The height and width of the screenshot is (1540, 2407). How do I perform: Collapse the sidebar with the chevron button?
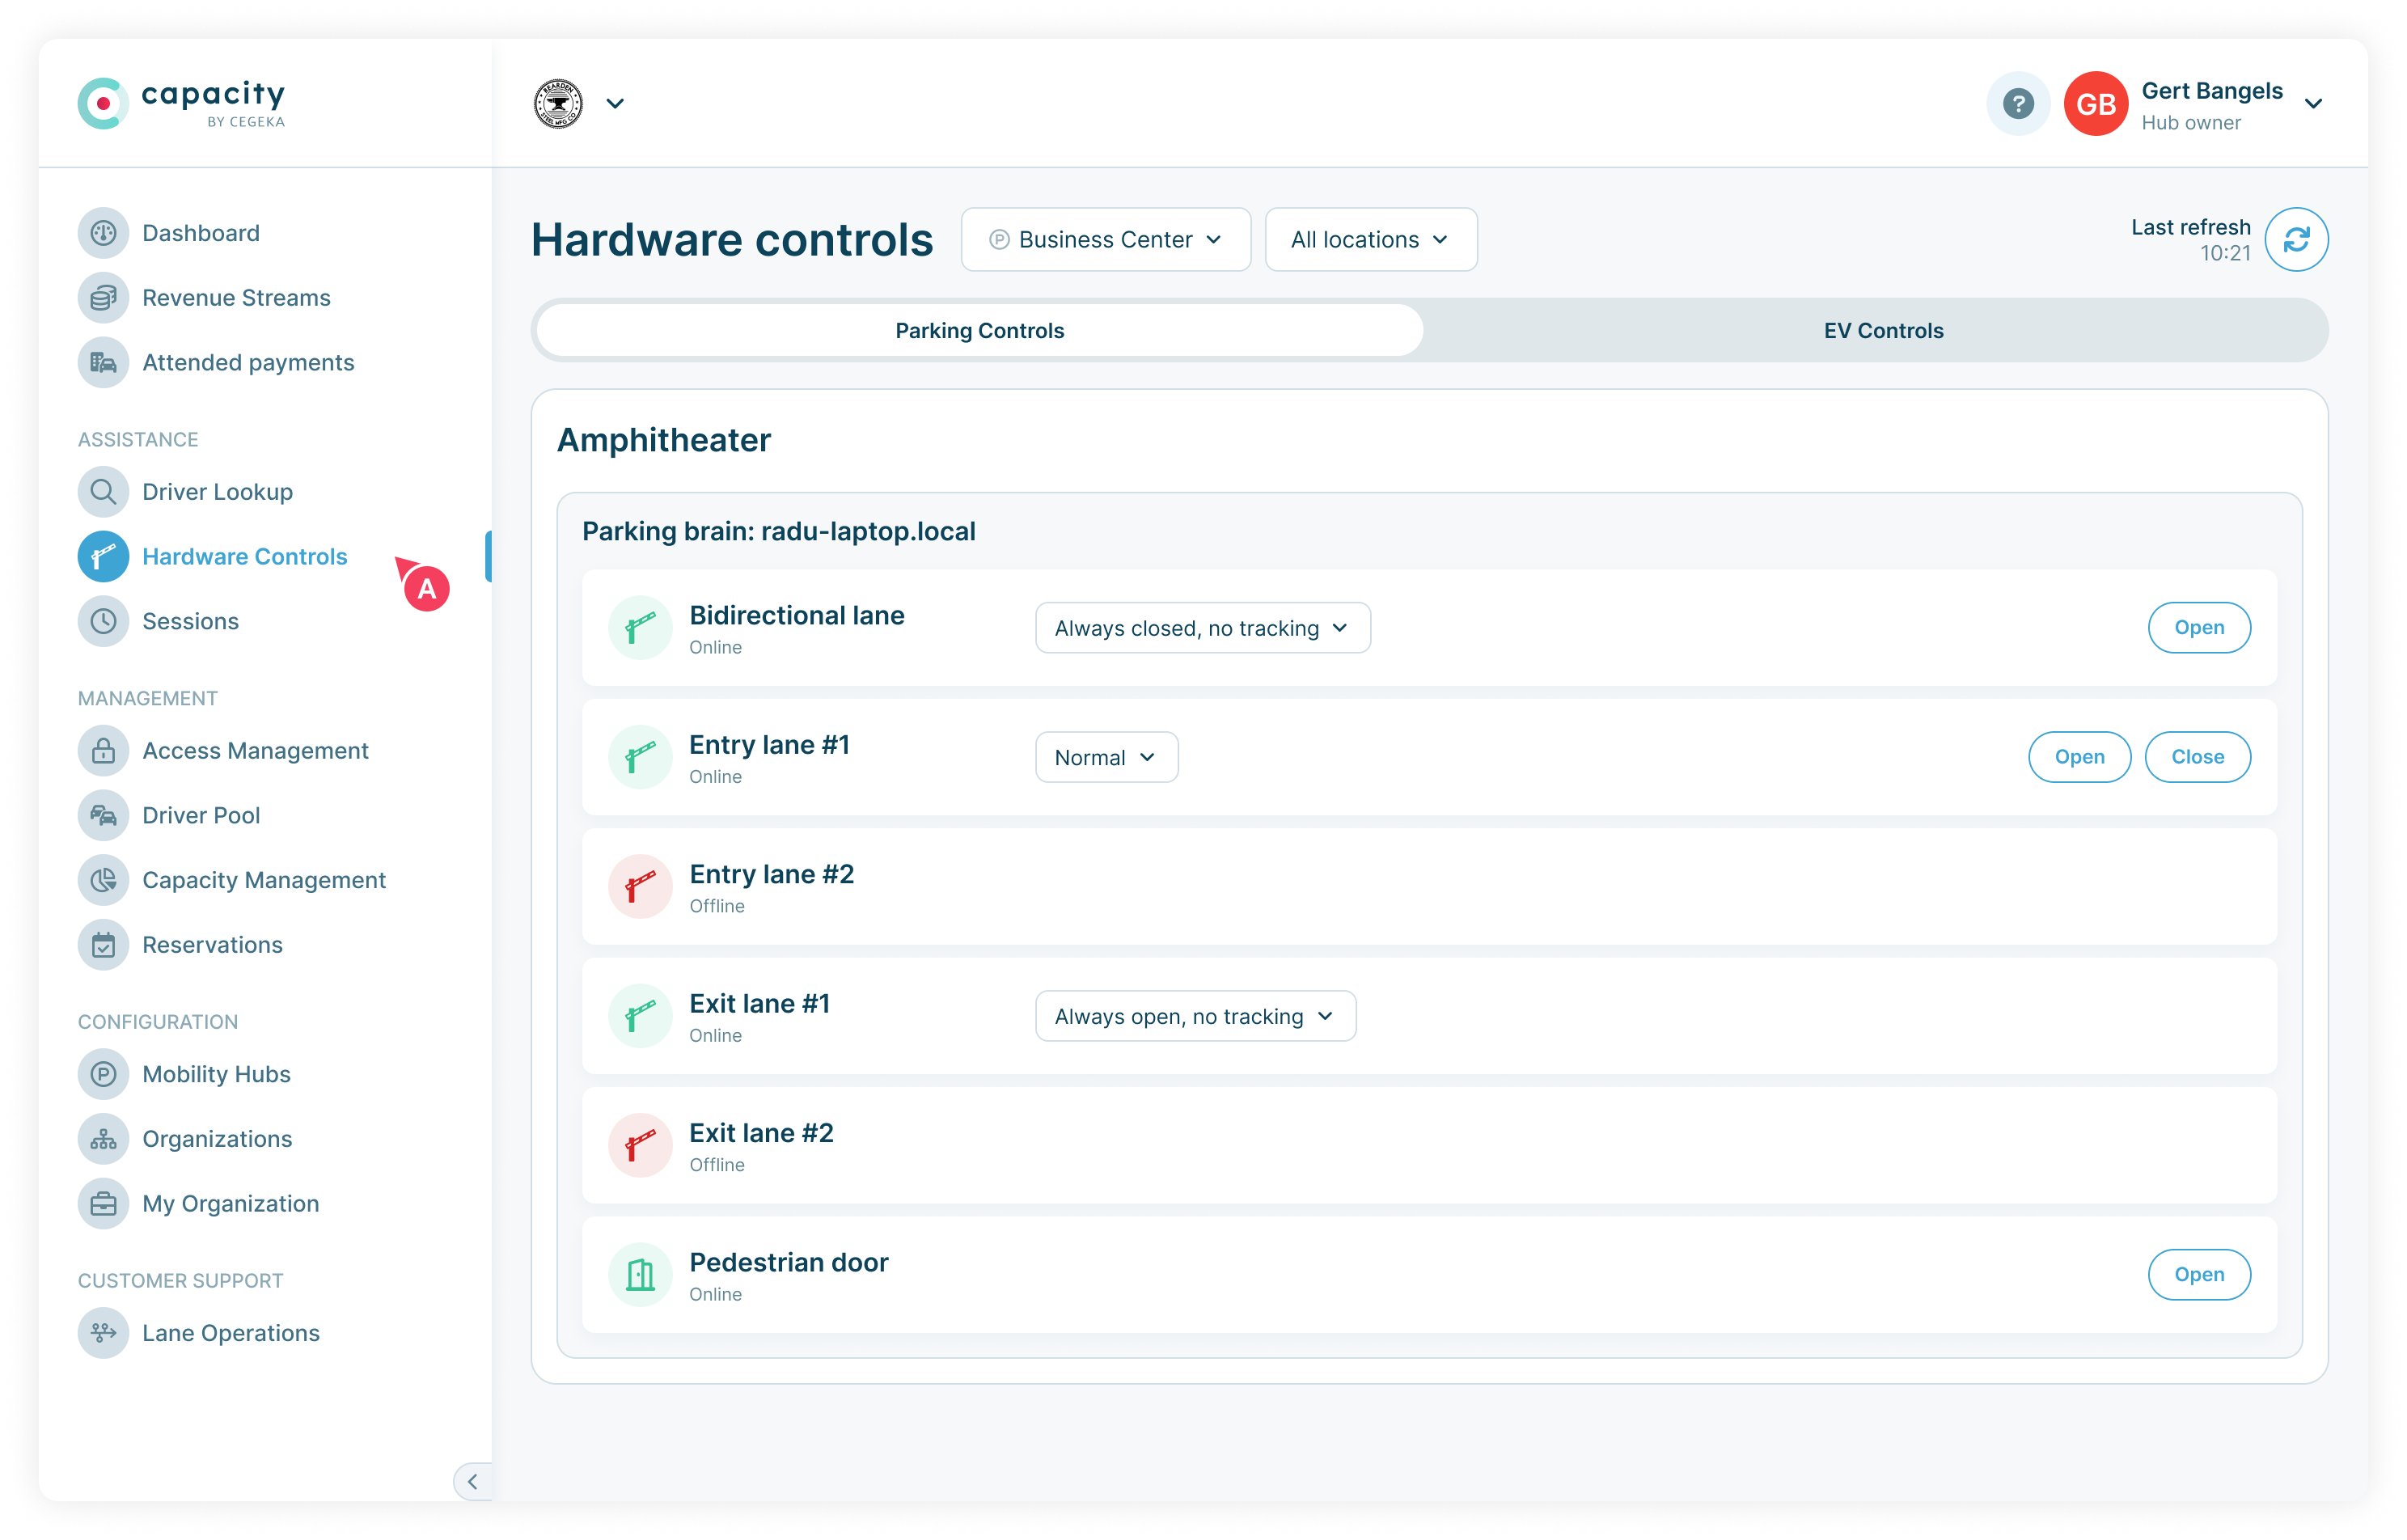[x=473, y=1482]
